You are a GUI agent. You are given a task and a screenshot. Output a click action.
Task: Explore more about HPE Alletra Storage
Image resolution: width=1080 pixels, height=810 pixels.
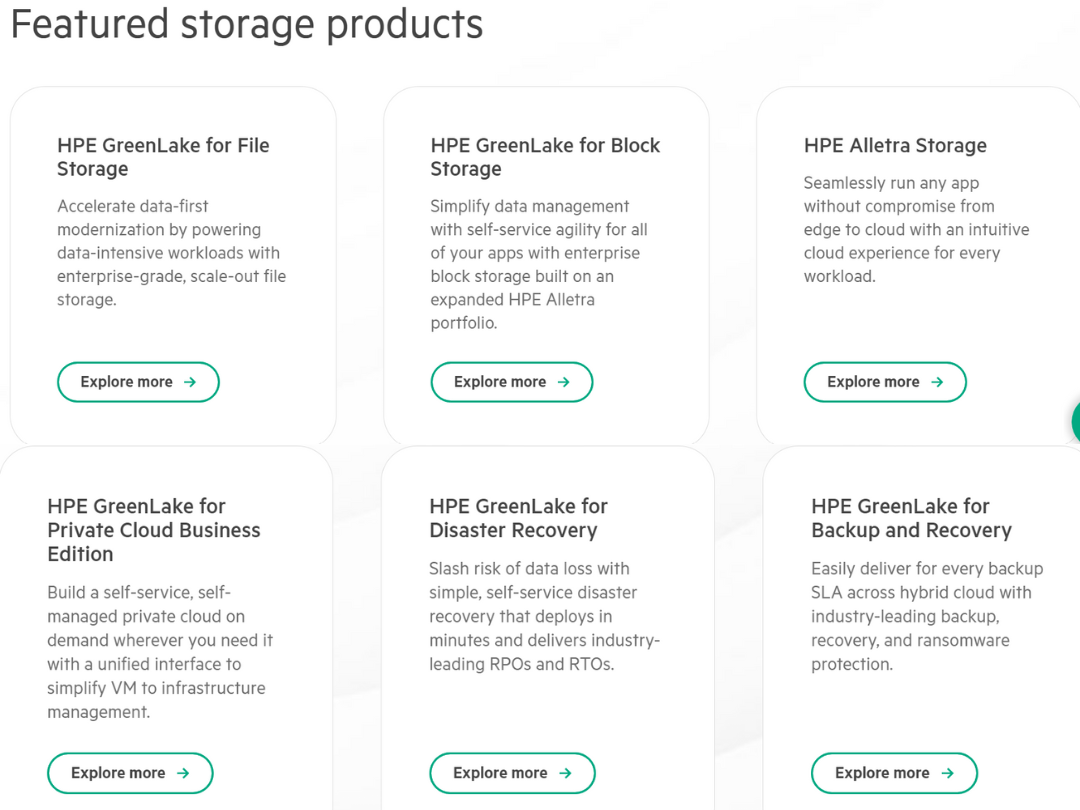tap(885, 381)
